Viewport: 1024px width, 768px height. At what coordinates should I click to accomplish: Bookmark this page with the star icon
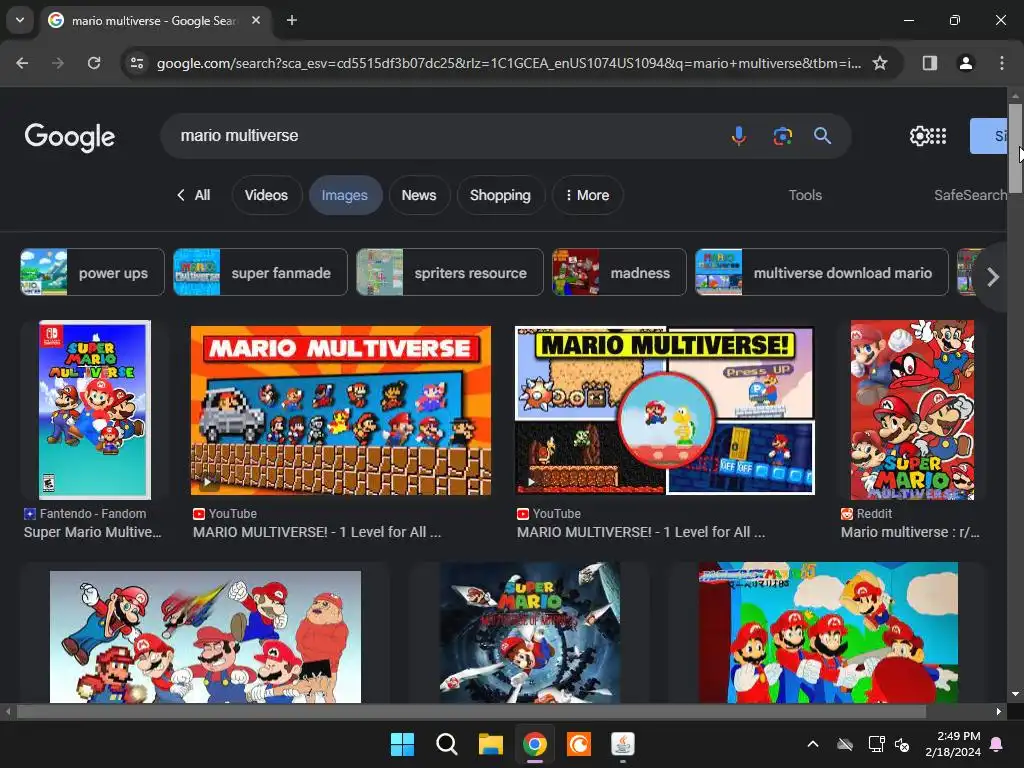click(880, 63)
